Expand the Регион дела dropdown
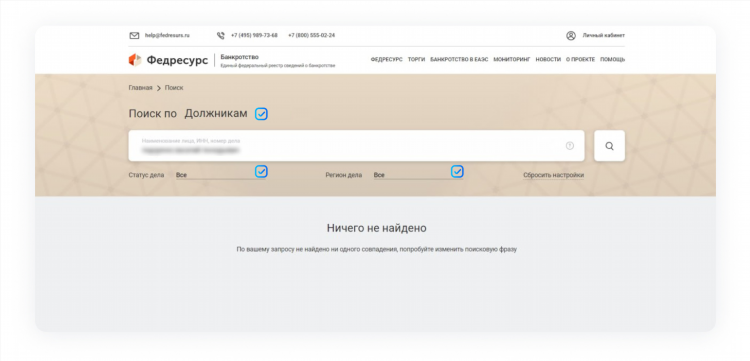Viewport: 750px width, 361px height. tap(419, 175)
